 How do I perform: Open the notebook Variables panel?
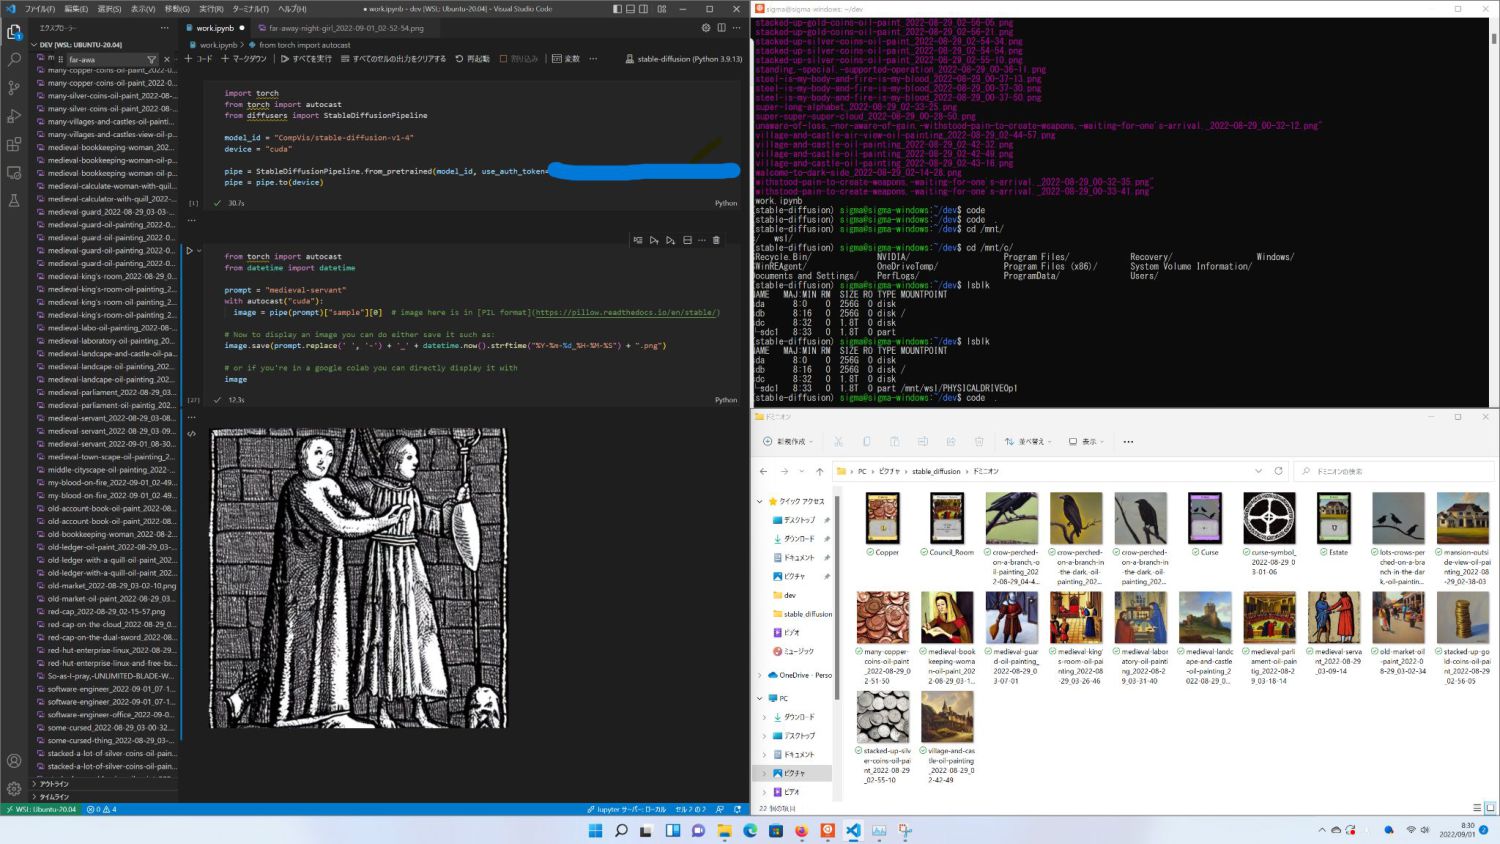tap(565, 59)
